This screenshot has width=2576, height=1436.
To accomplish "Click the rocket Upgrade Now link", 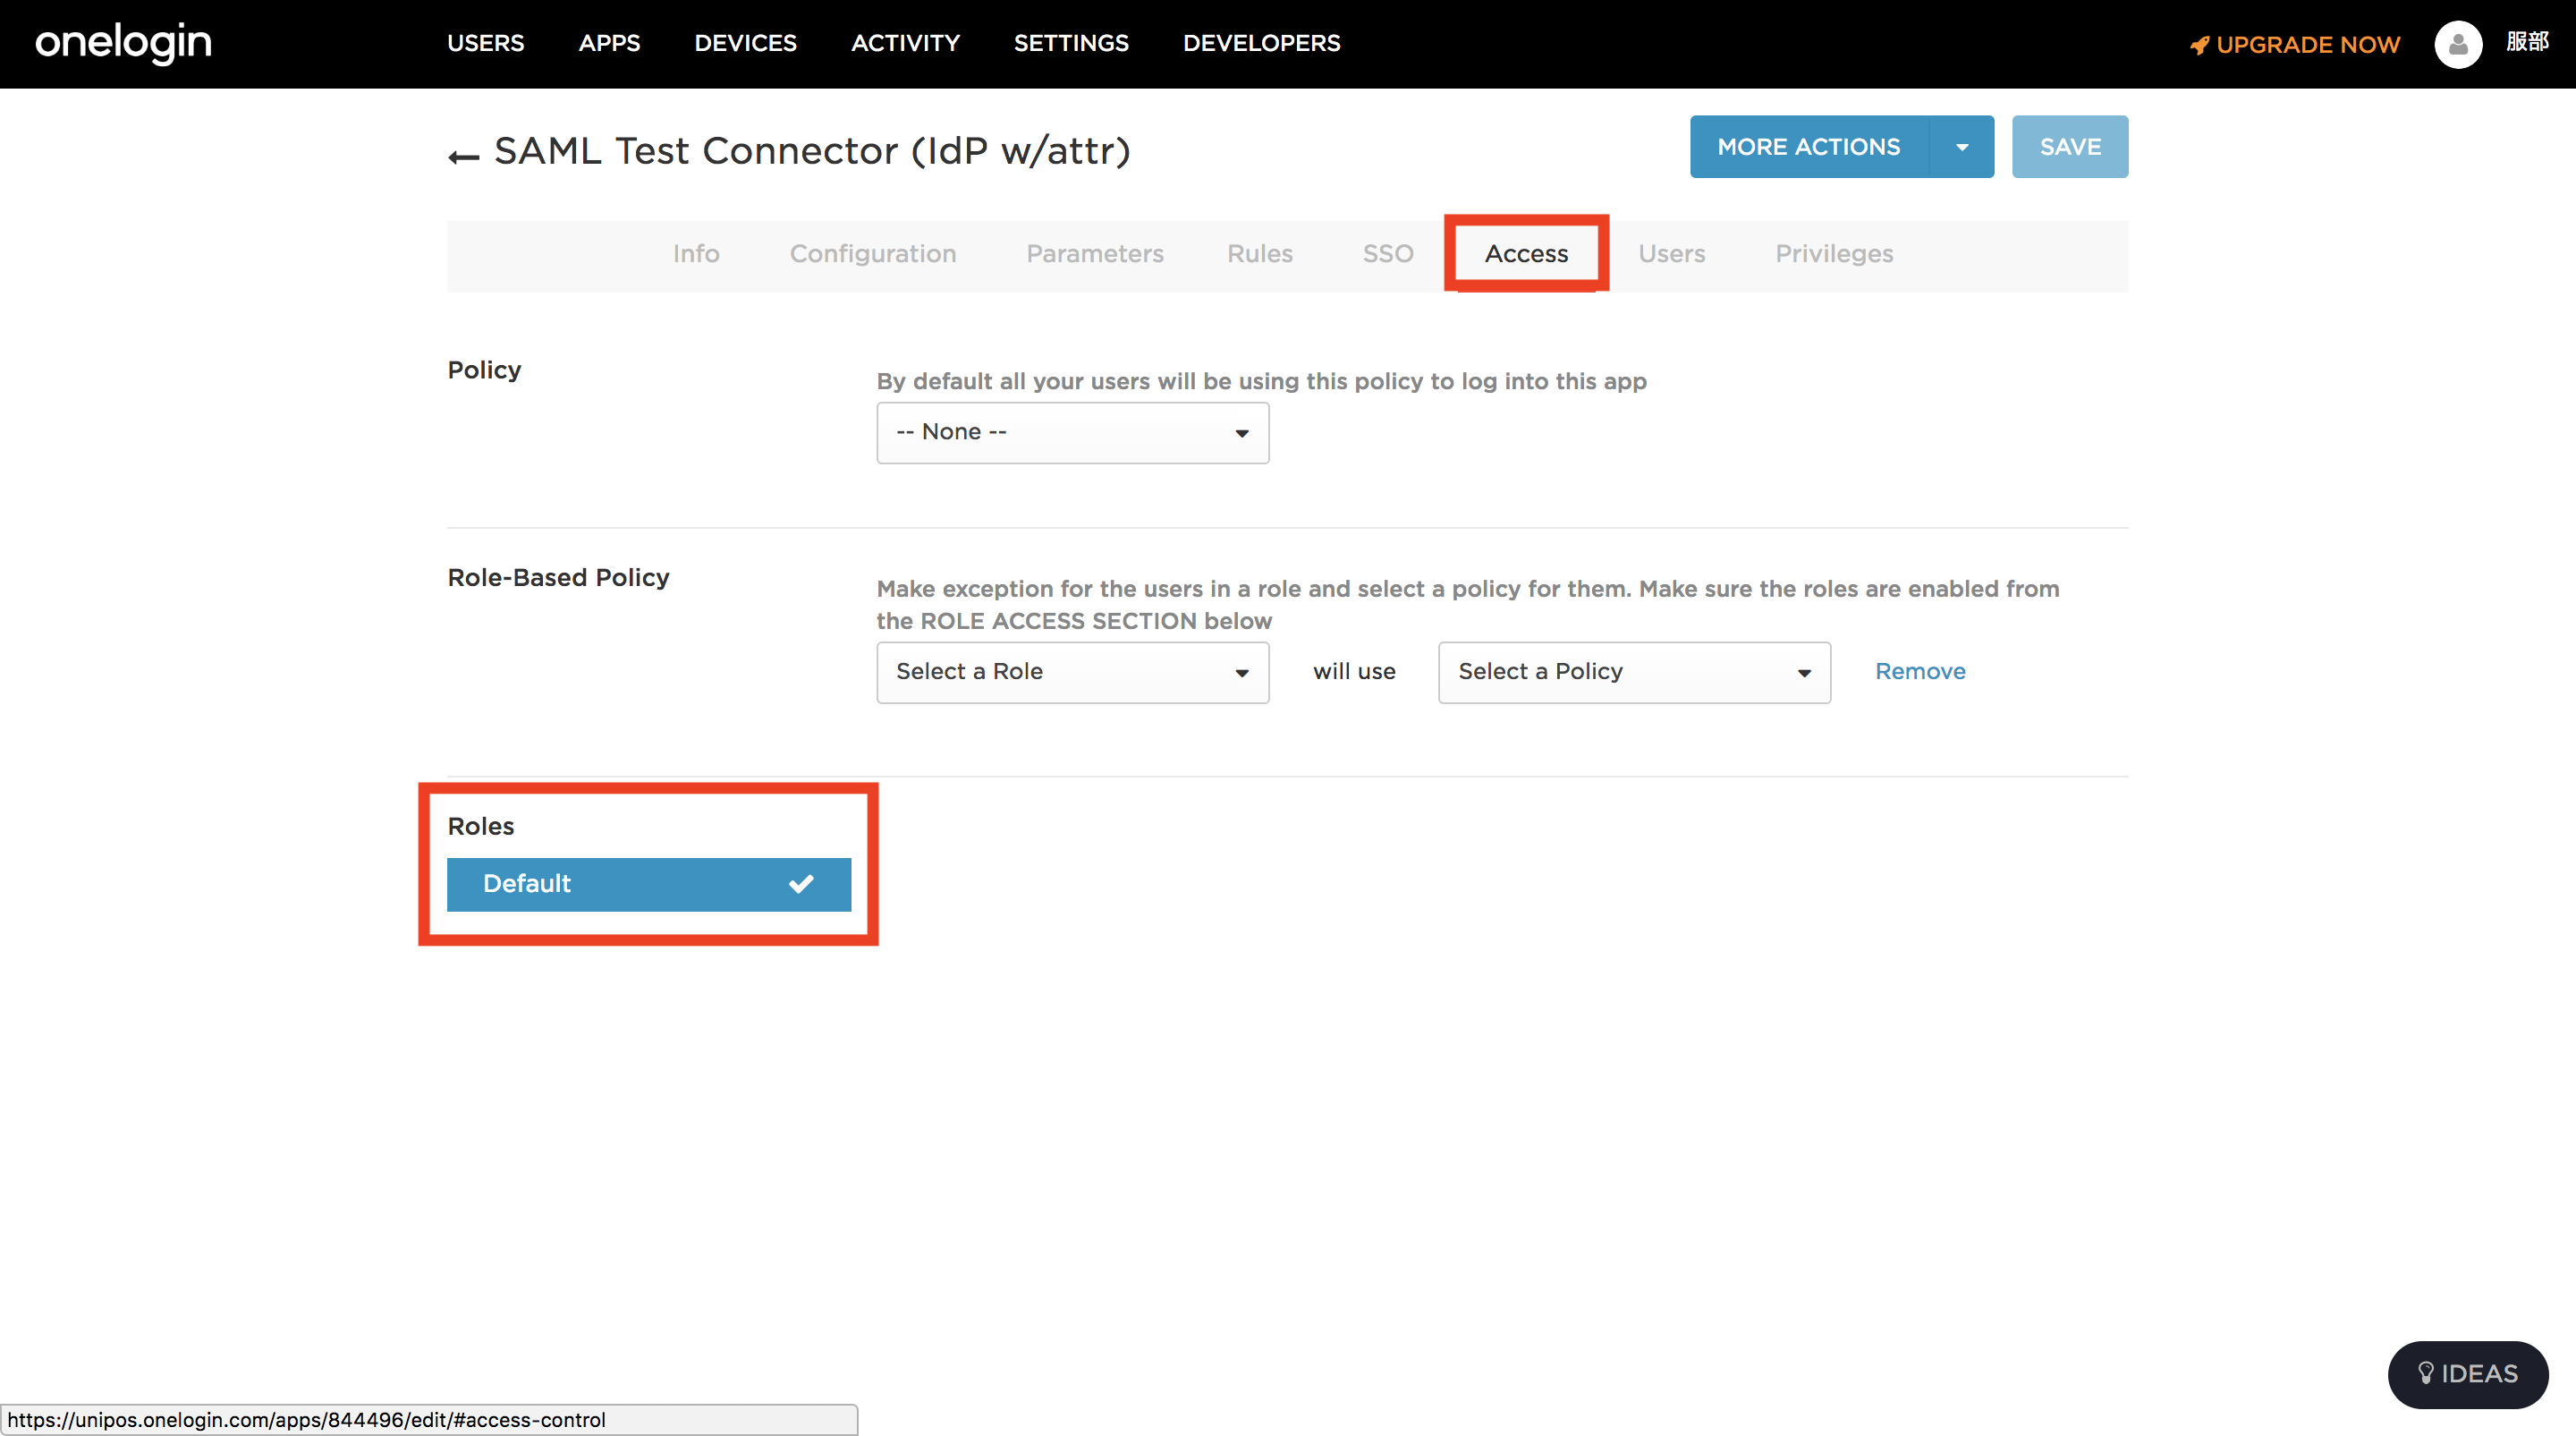I will coord(2295,45).
